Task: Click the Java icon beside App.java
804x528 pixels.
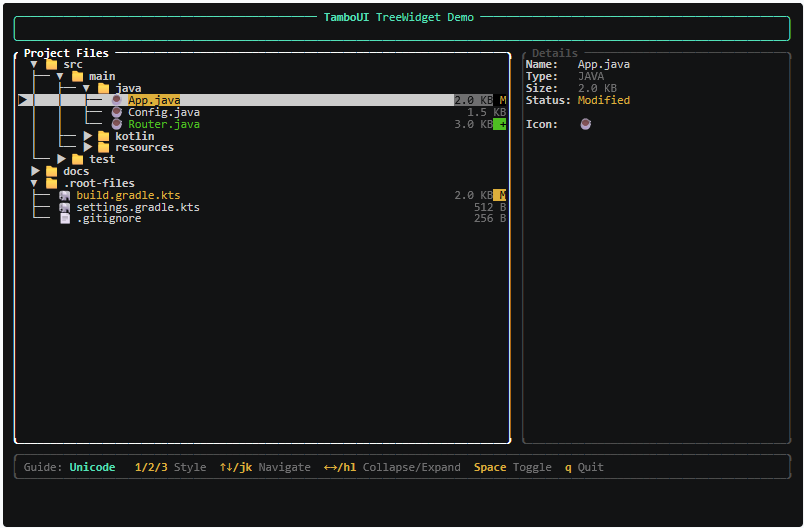Action: [117, 100]
